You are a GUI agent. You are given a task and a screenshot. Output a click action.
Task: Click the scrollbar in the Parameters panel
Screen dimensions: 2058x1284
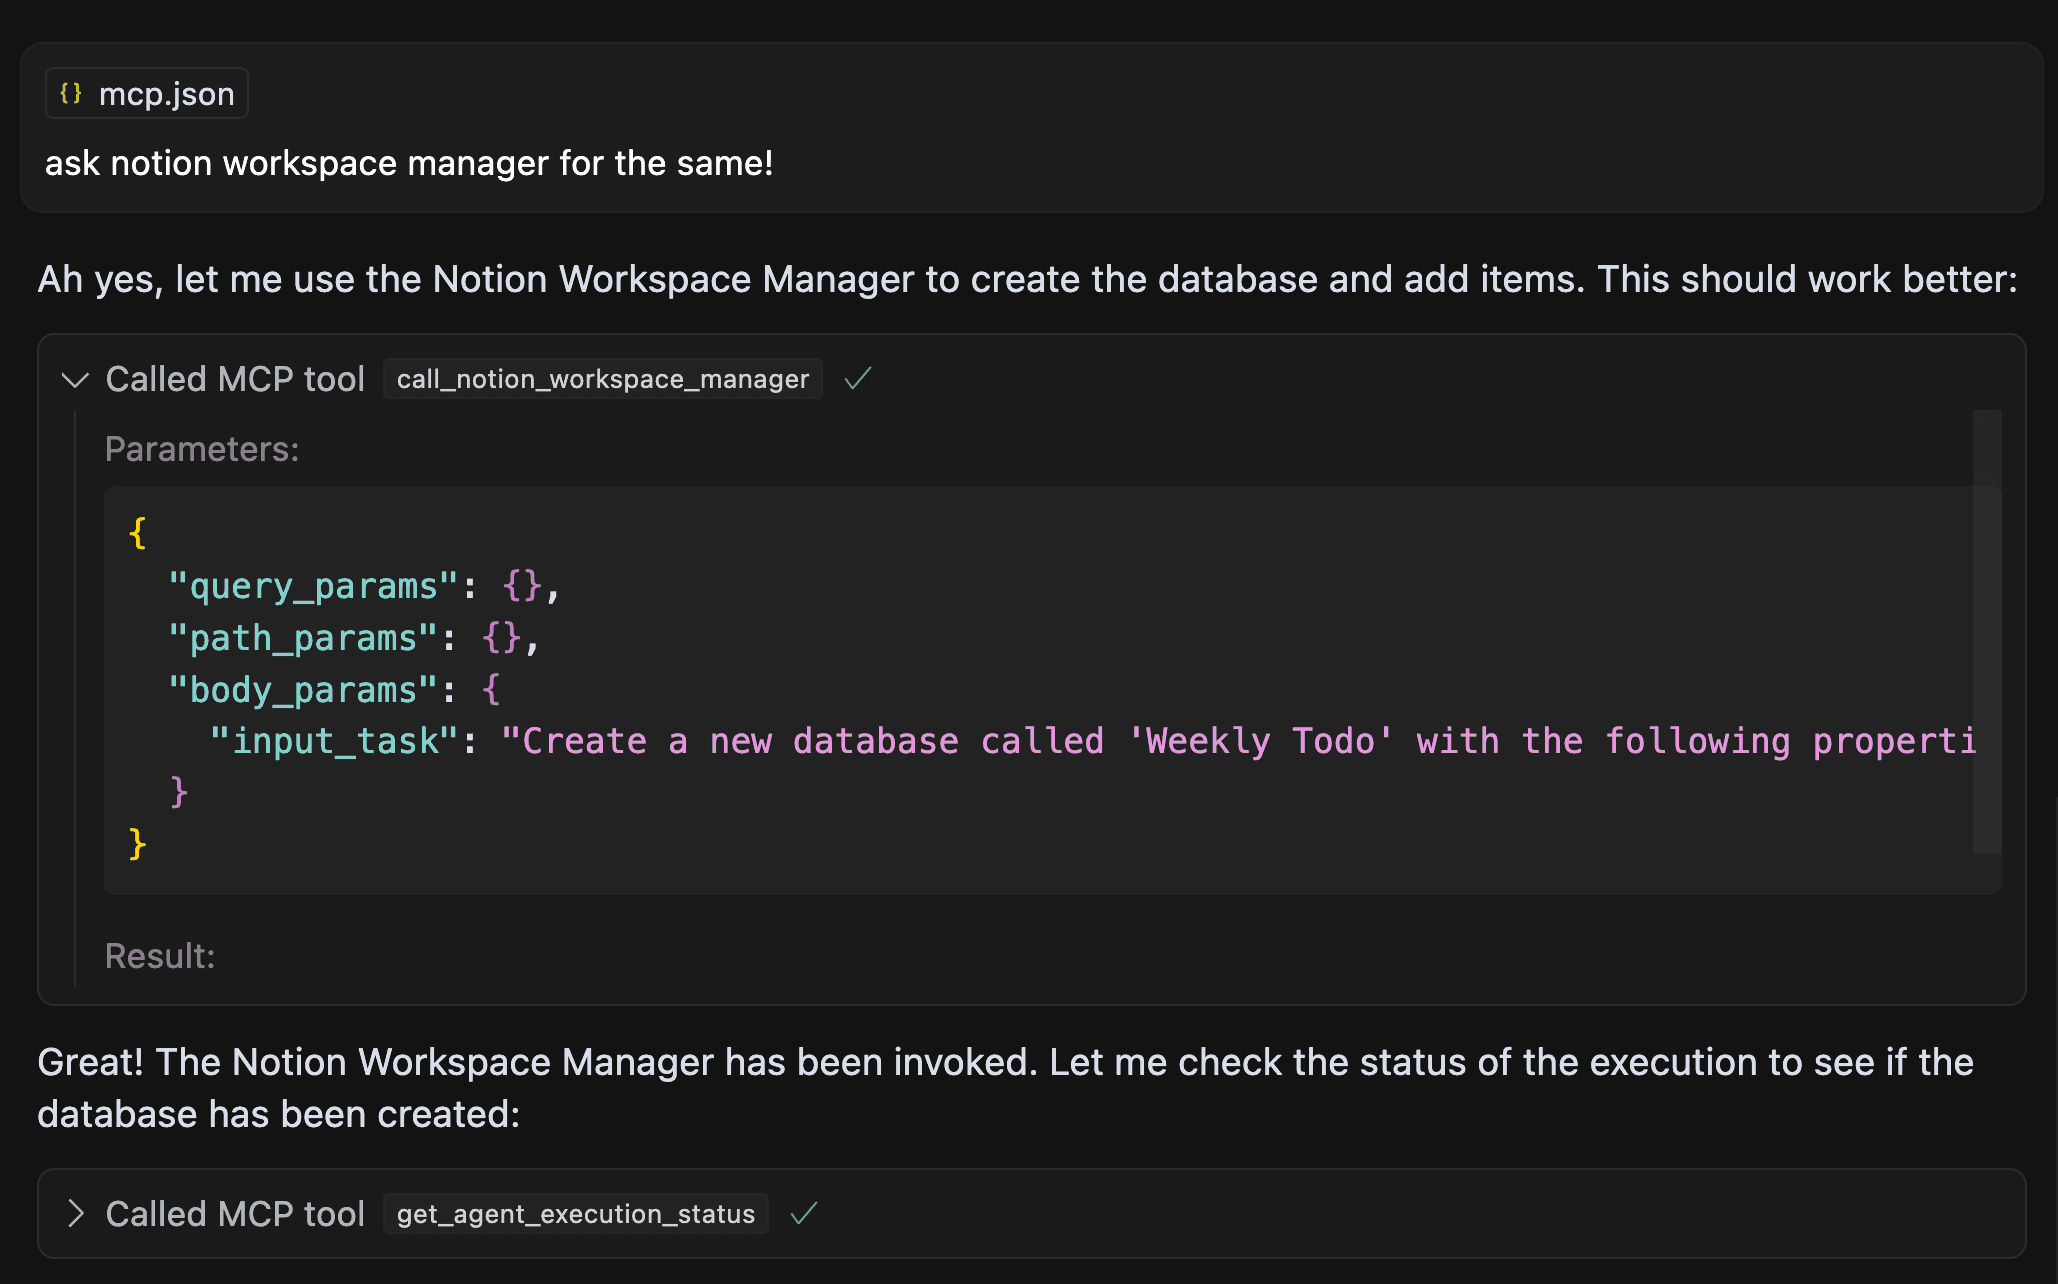pos(1986,630)
